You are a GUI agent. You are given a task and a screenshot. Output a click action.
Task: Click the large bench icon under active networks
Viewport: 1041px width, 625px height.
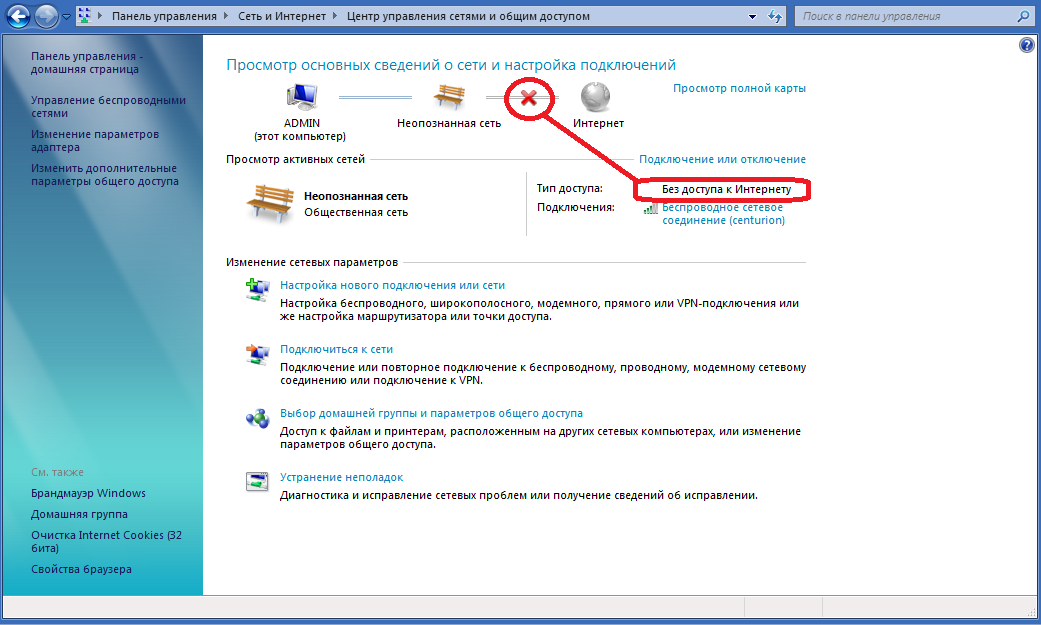(269, 204)
